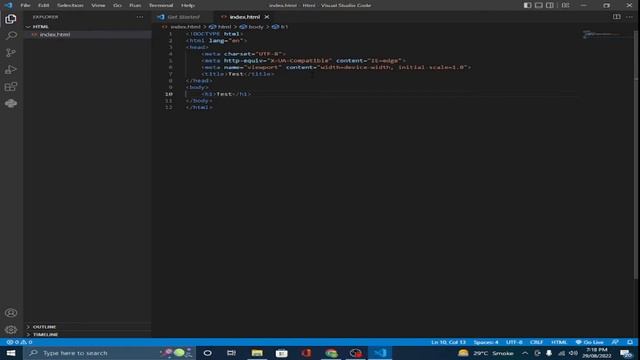Open the Help menu
The width and height of the screenshot is (640, 360).
pos(188,5)
